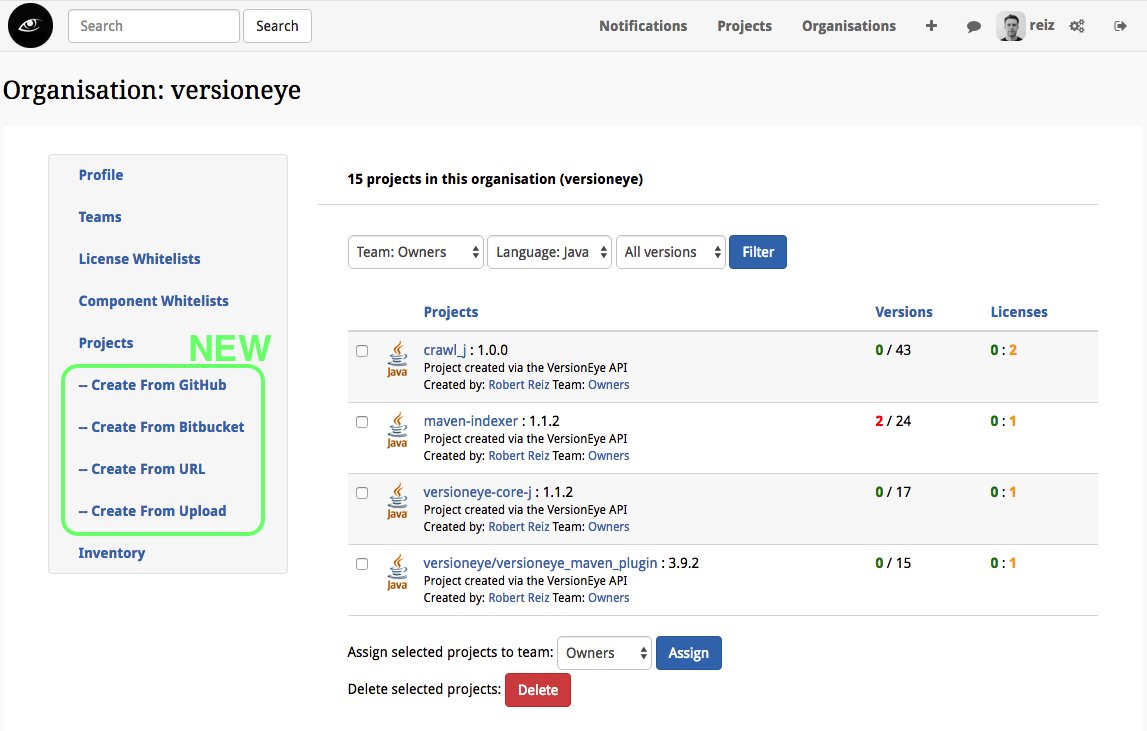Viewport: 1147px width, 731px height.
Task: Click Robert Reiz link in crawl_j row
Action: click(x=519, y=385)
